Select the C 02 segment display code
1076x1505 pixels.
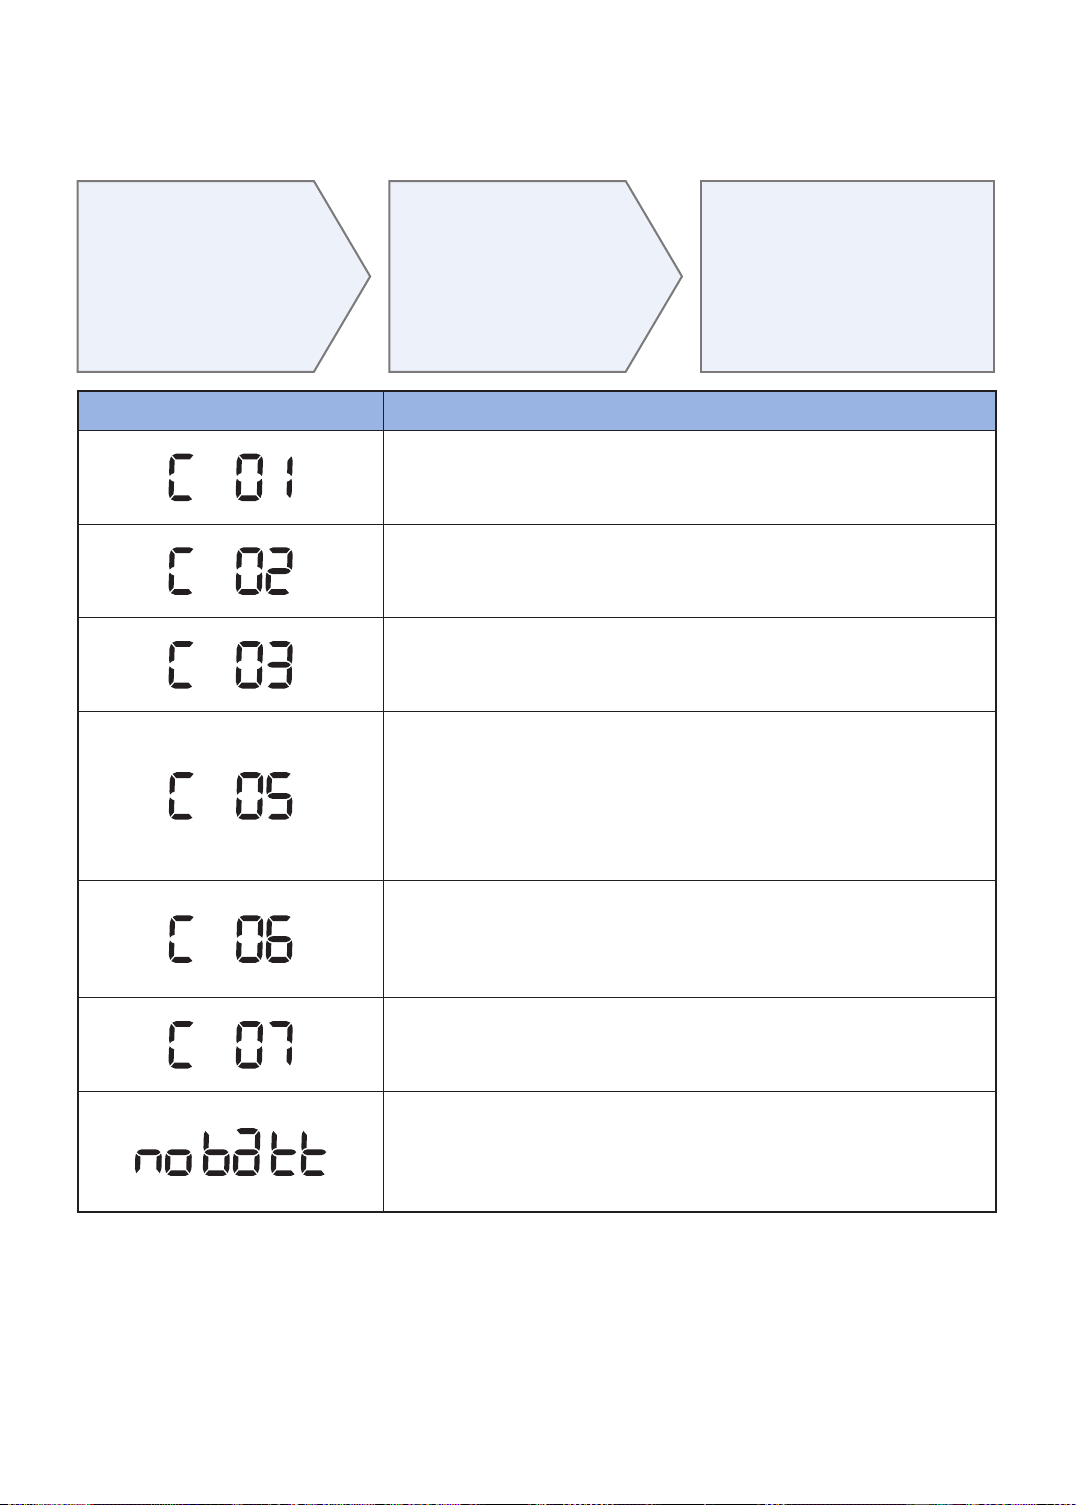point(230,571)
